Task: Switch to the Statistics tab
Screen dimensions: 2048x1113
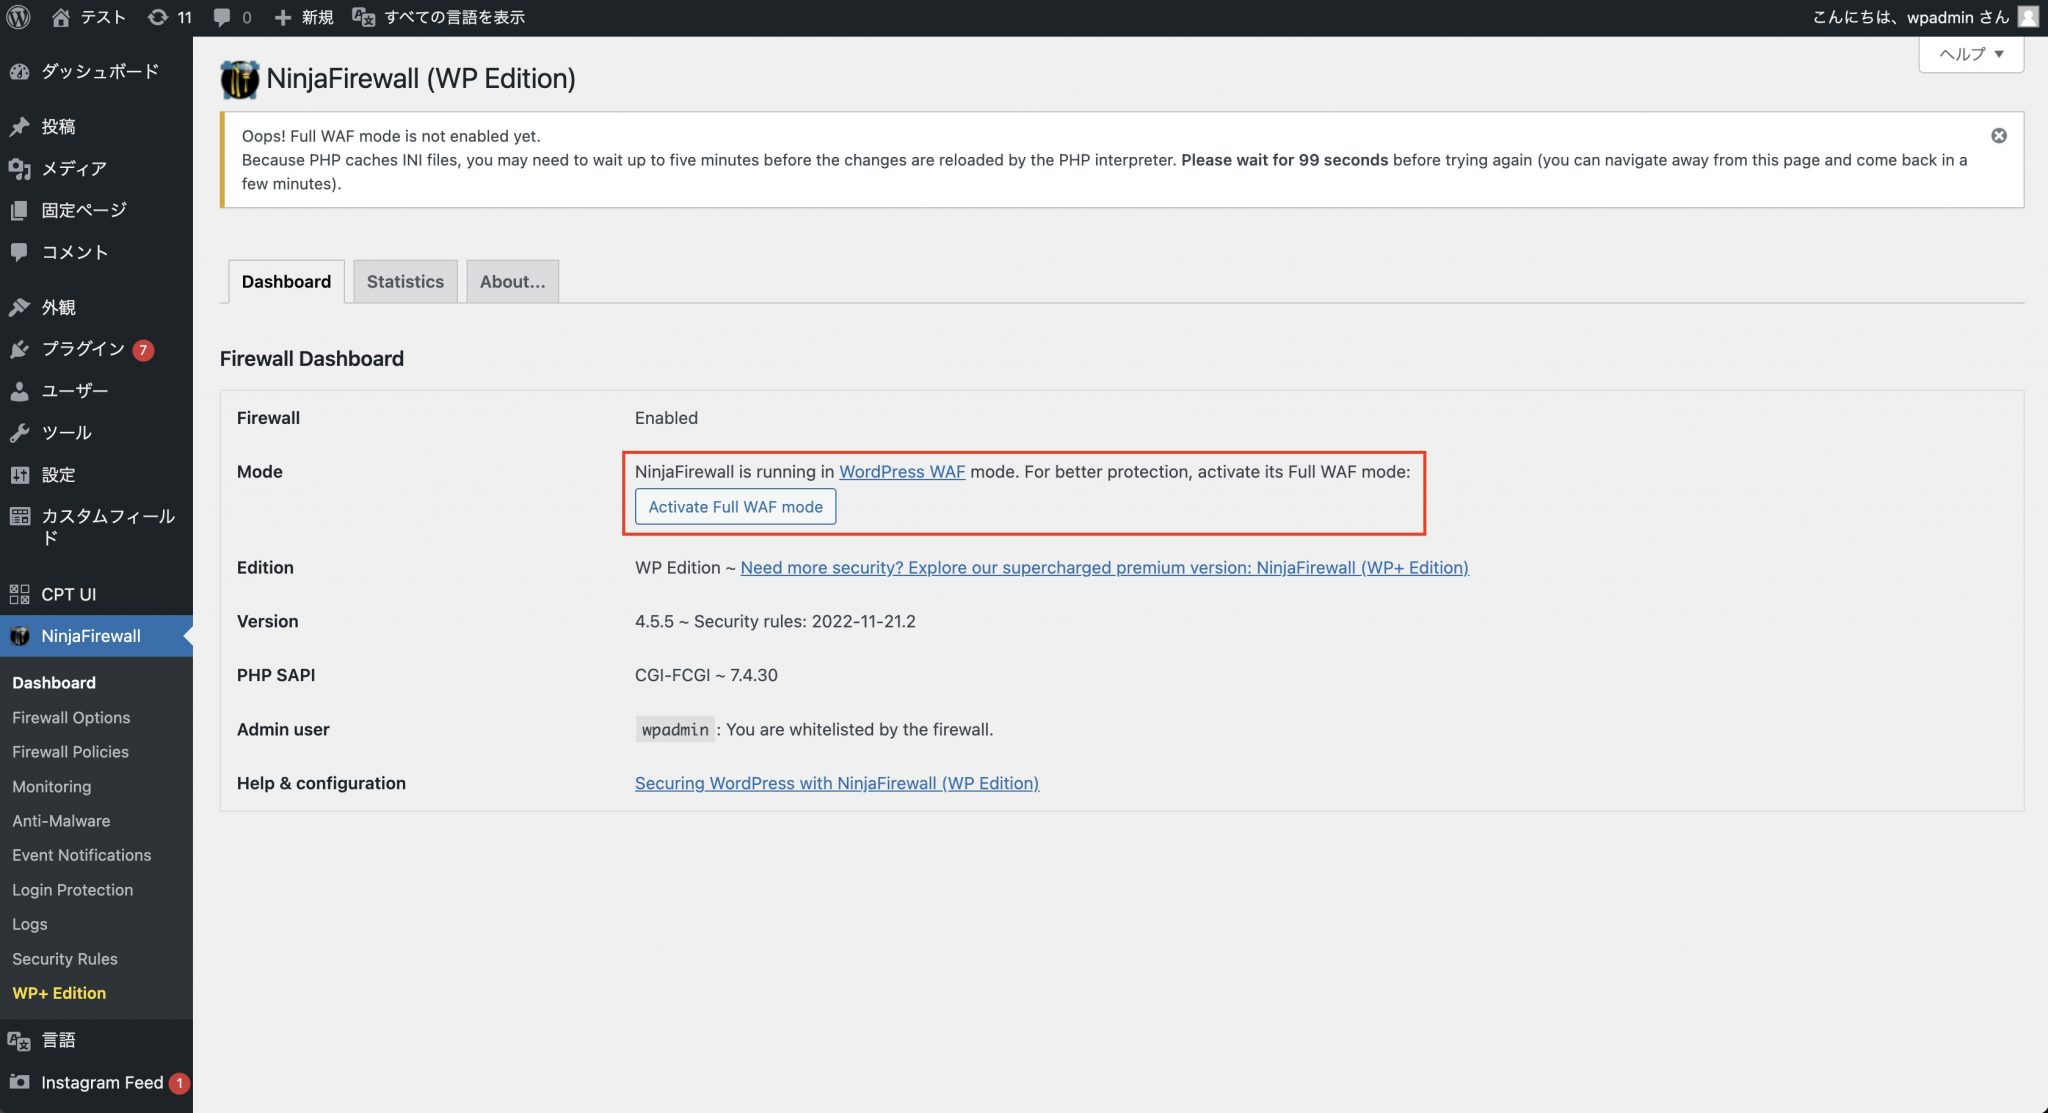Action: coord(405,281)
